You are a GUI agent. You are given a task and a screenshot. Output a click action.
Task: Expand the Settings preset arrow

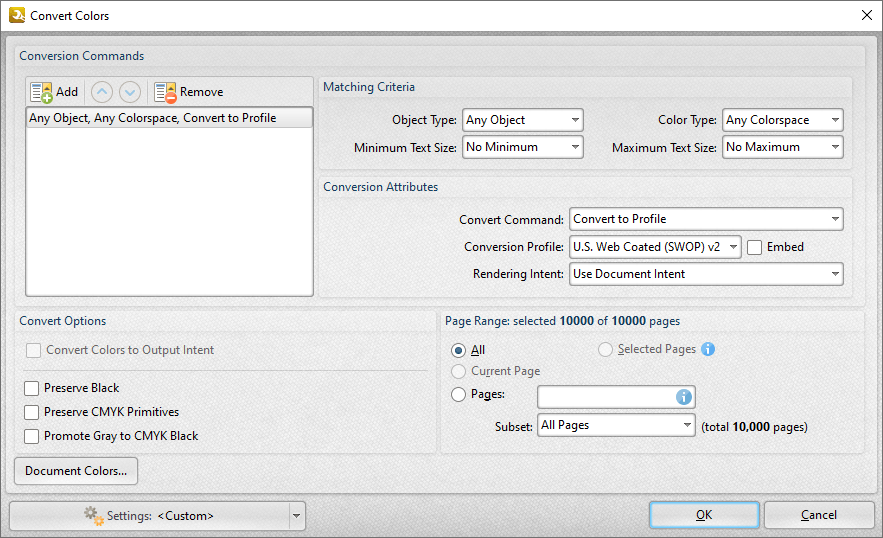tap(297, 516)
